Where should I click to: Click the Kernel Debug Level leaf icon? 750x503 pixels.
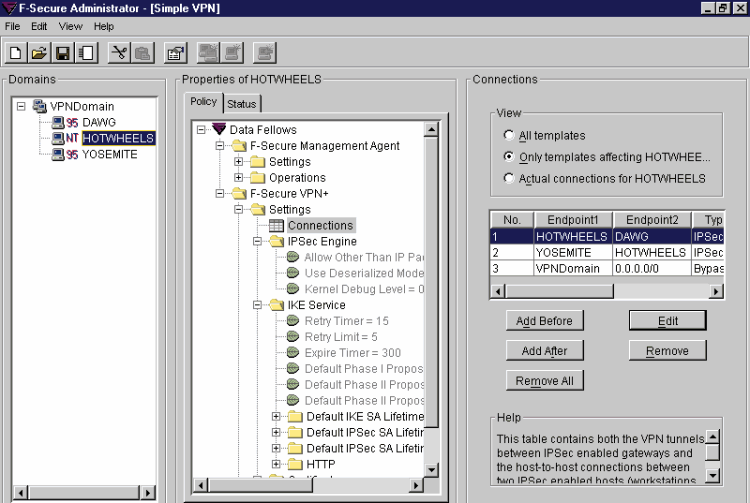tap(293, 288)
